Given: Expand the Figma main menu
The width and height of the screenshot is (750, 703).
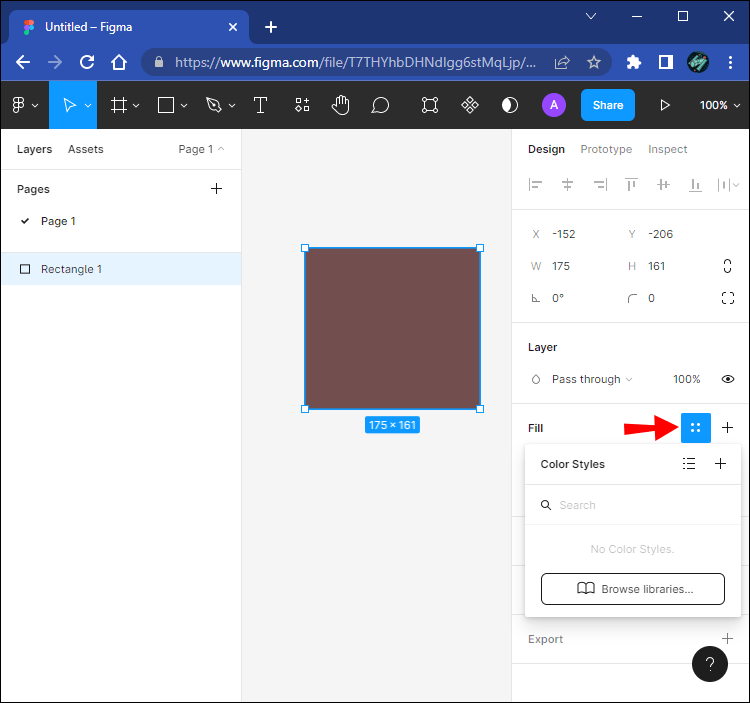Looking at the screenshot, I should [x=25, y=105].
